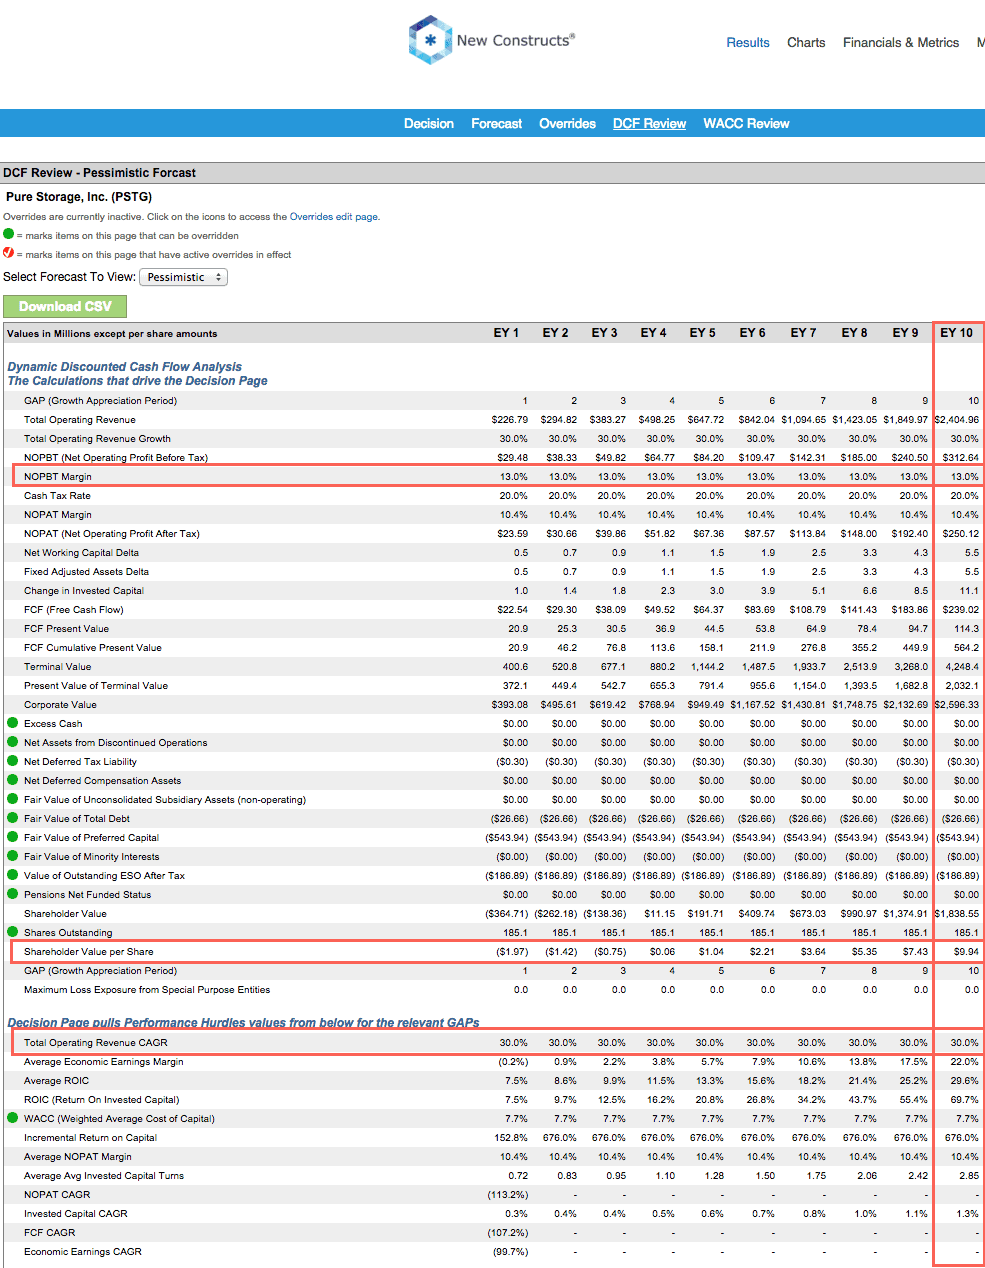Select the 152.8% incremental return cell
Viewport: 985px width, 1268px height.
(x=511, y=1138)
